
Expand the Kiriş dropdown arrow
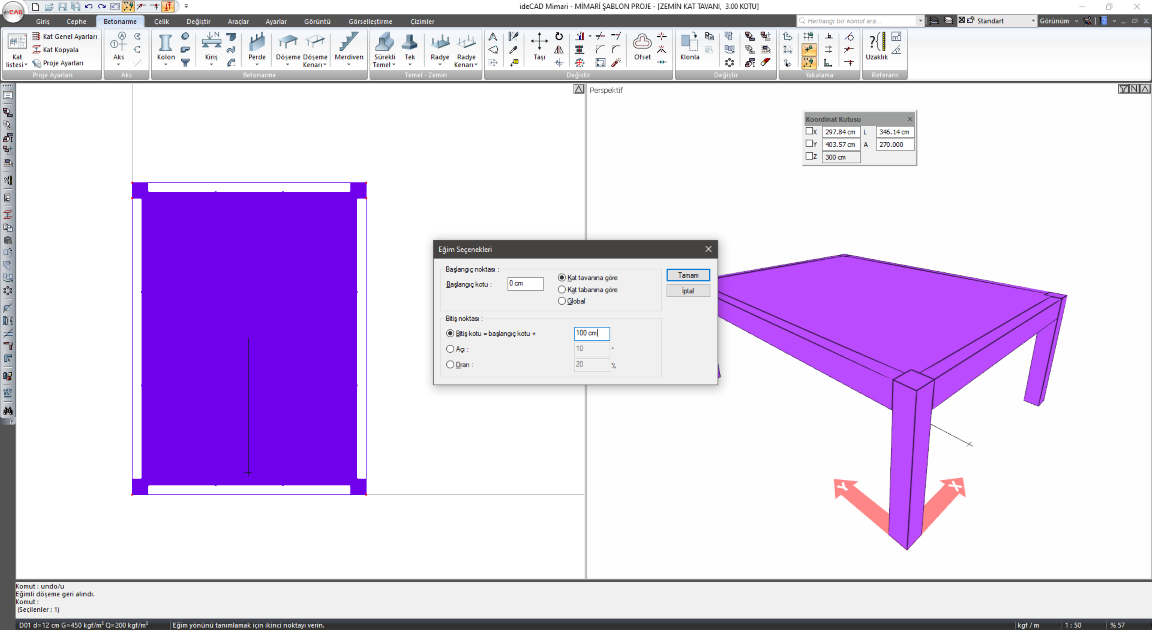(x=211, y=65)
